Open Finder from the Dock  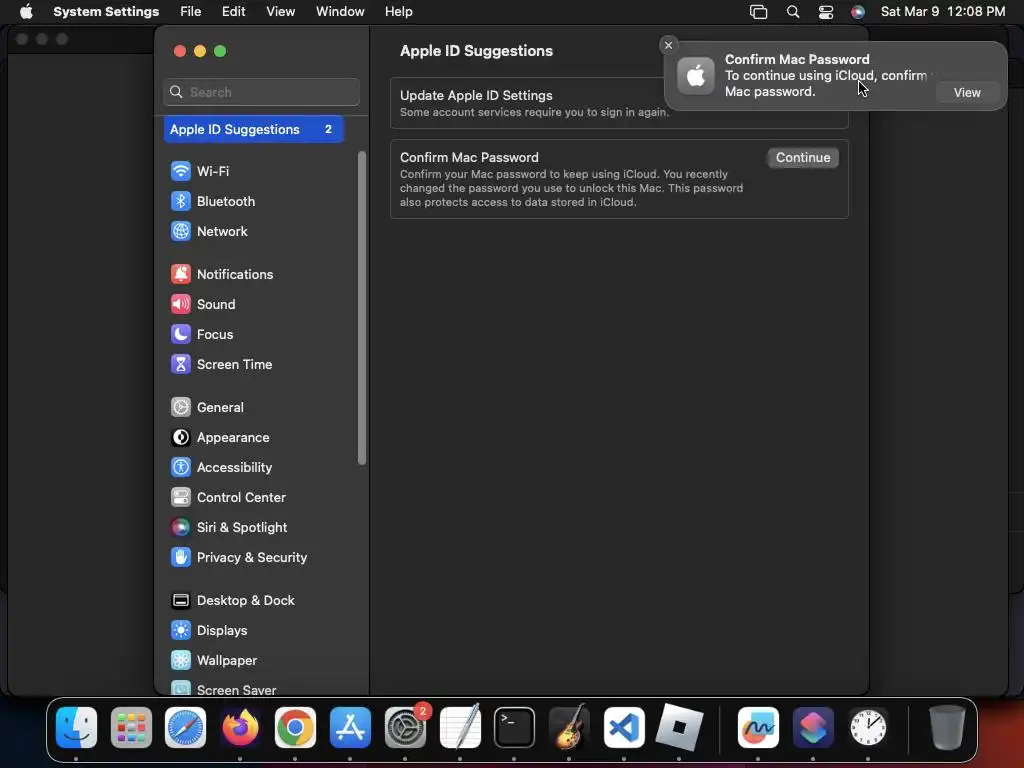pos(76,727)
